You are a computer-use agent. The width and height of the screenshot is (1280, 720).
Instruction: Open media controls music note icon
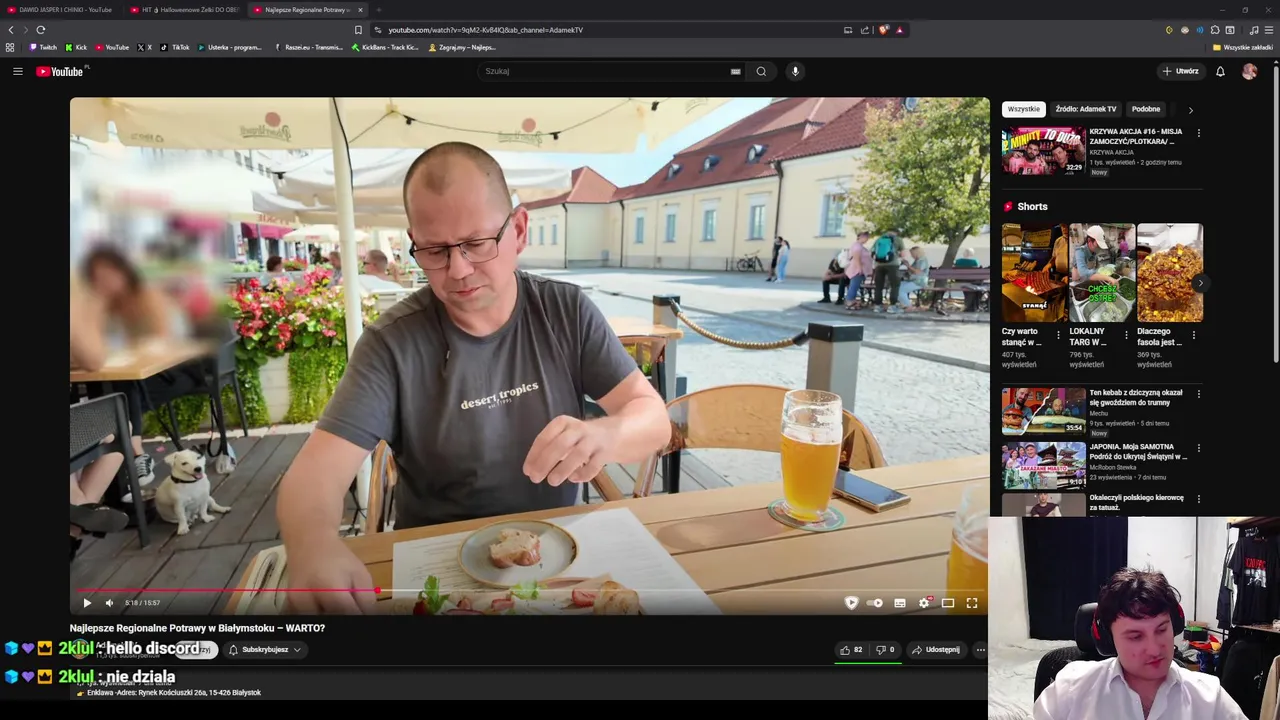1254,30
